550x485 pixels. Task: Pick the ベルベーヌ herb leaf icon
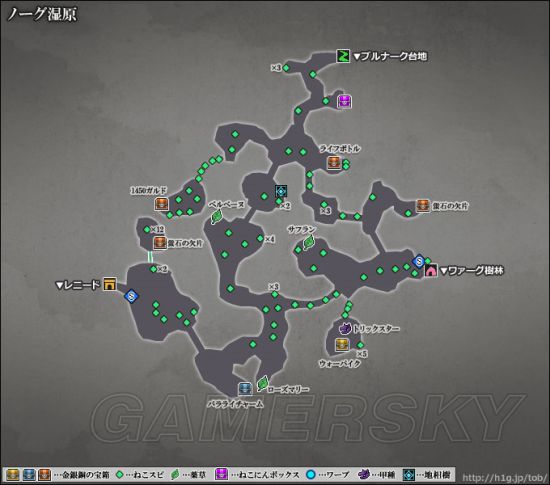tap(216, 216)
